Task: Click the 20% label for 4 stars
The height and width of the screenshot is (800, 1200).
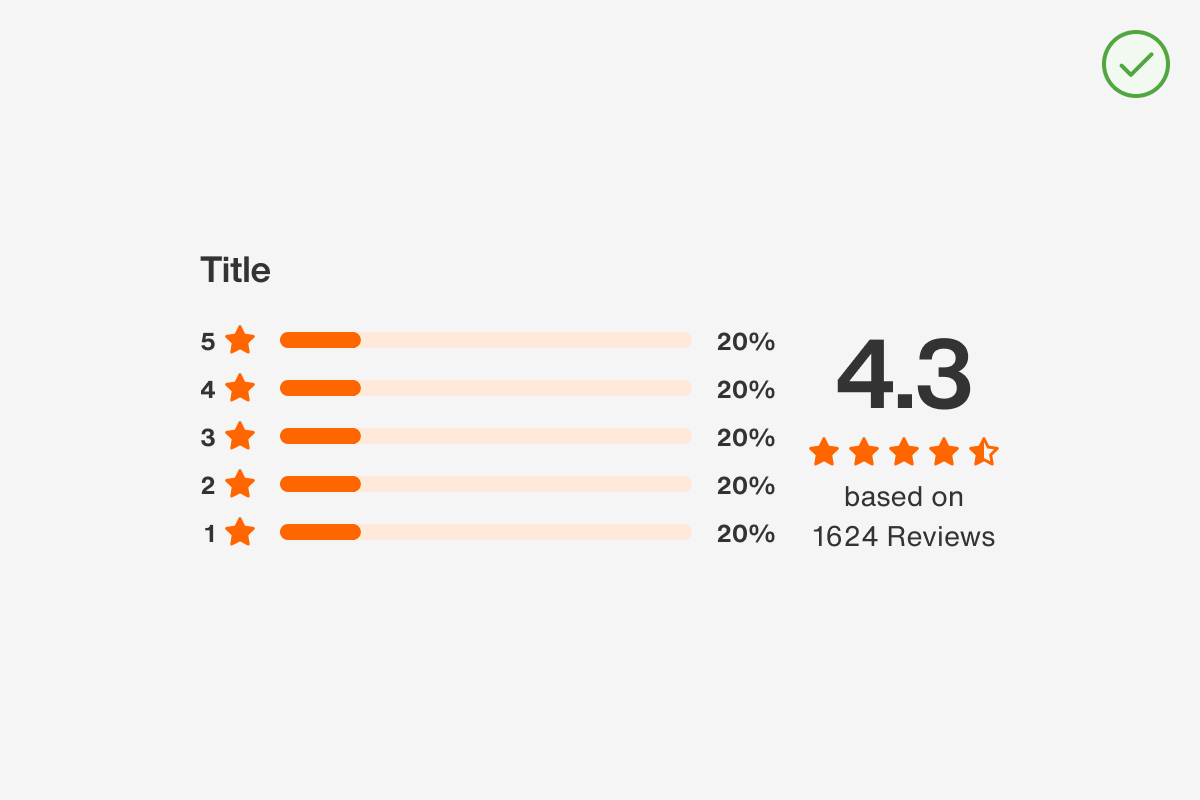Action: [746, 389]
